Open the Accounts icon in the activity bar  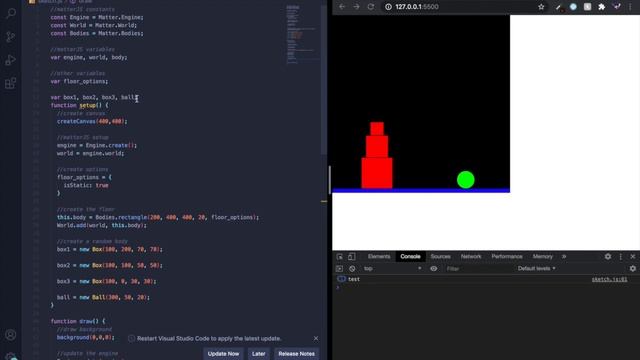coord(11,335)
